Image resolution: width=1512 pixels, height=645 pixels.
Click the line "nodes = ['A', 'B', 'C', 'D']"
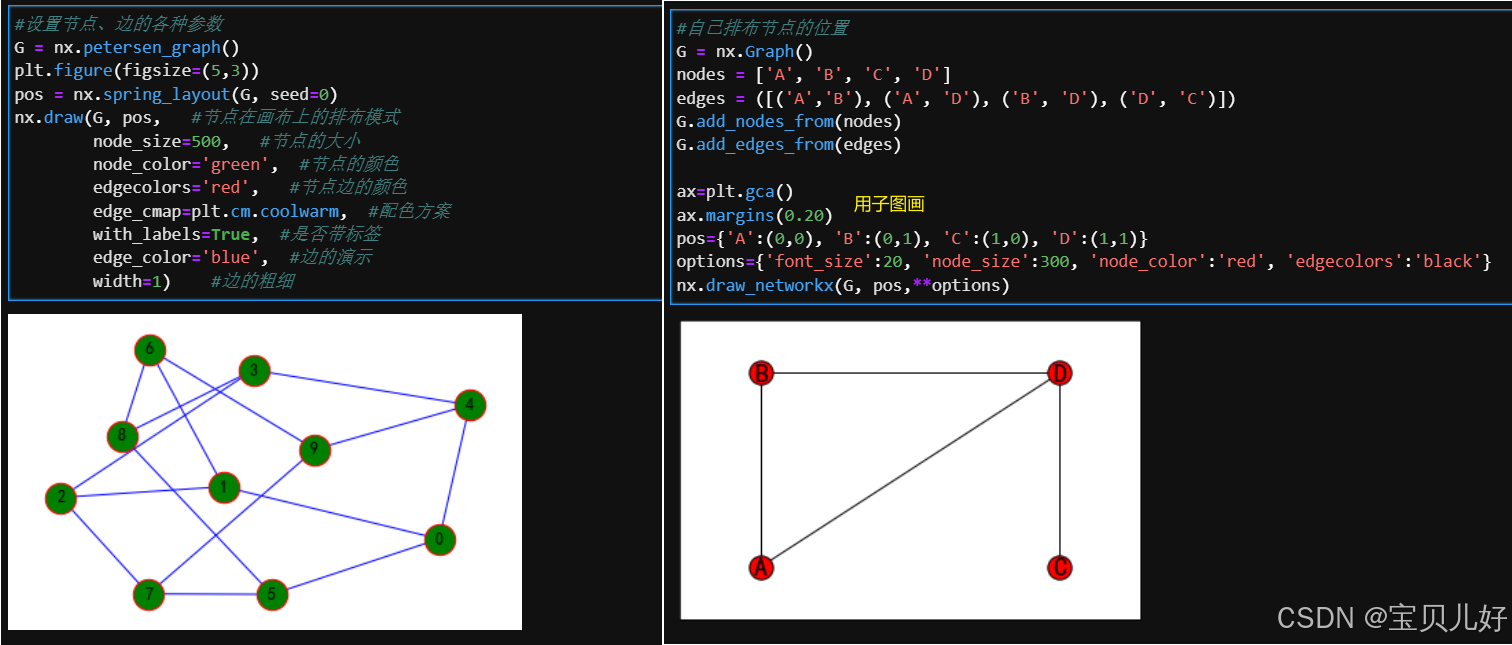(814, 75)
